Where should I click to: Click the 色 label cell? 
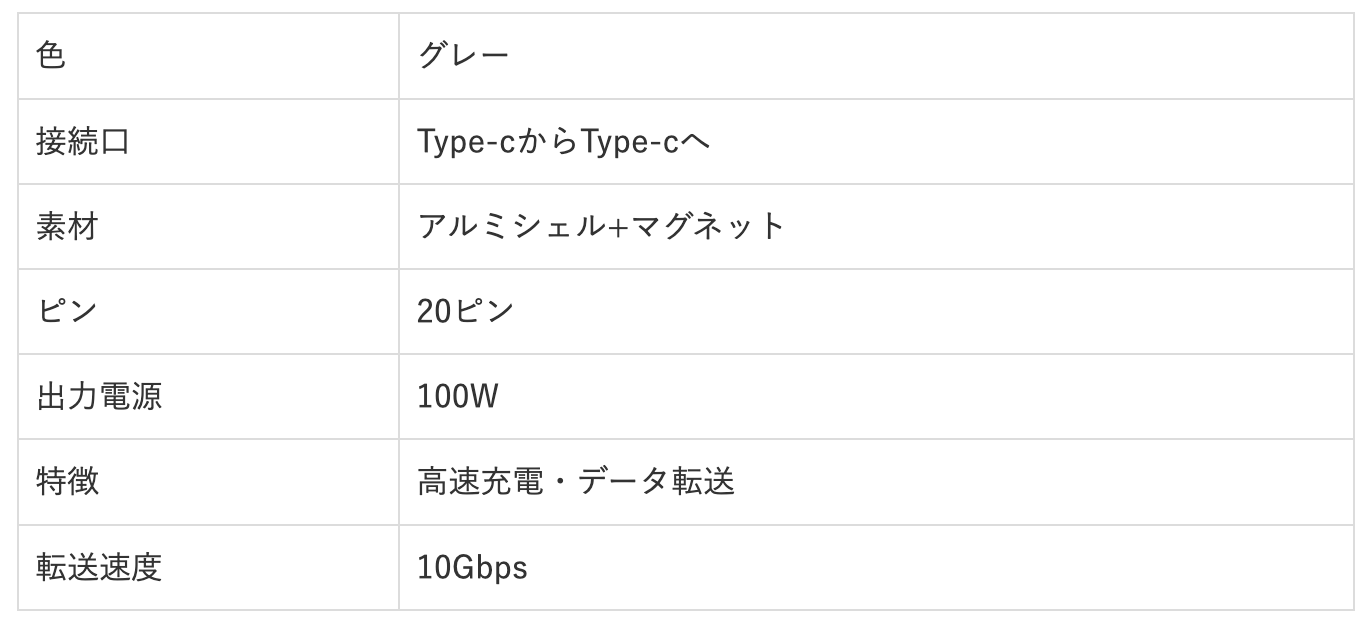(52, 56)
